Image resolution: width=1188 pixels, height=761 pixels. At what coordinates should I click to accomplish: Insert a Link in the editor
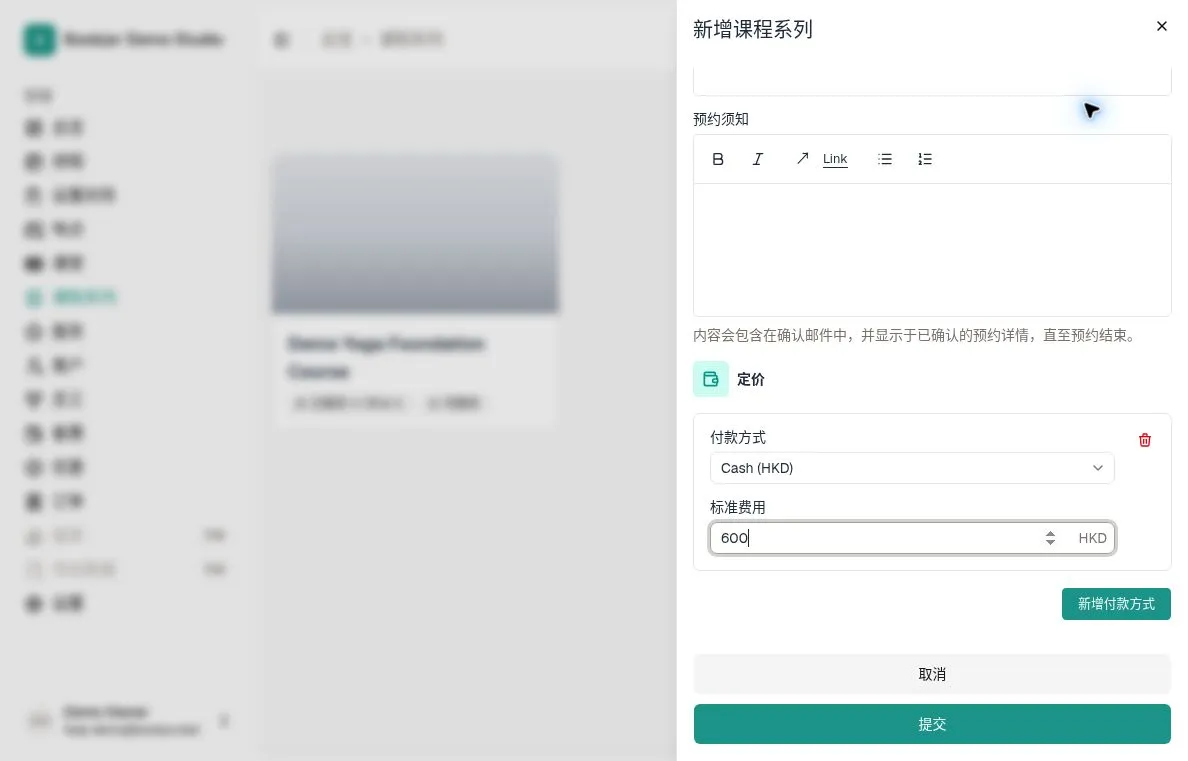coord(821,159)
